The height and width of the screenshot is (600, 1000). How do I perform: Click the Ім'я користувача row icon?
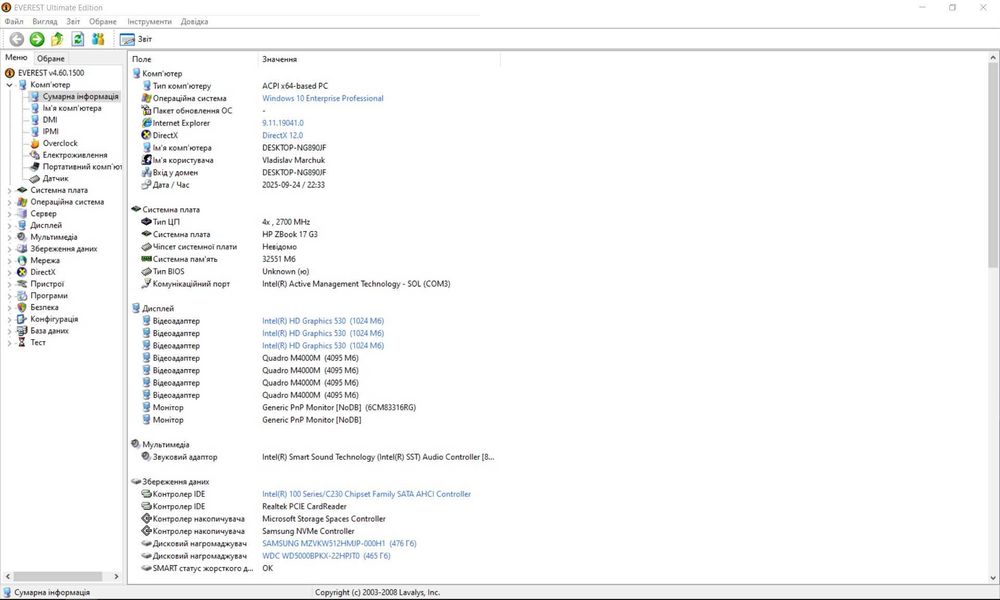coord(147,160)
